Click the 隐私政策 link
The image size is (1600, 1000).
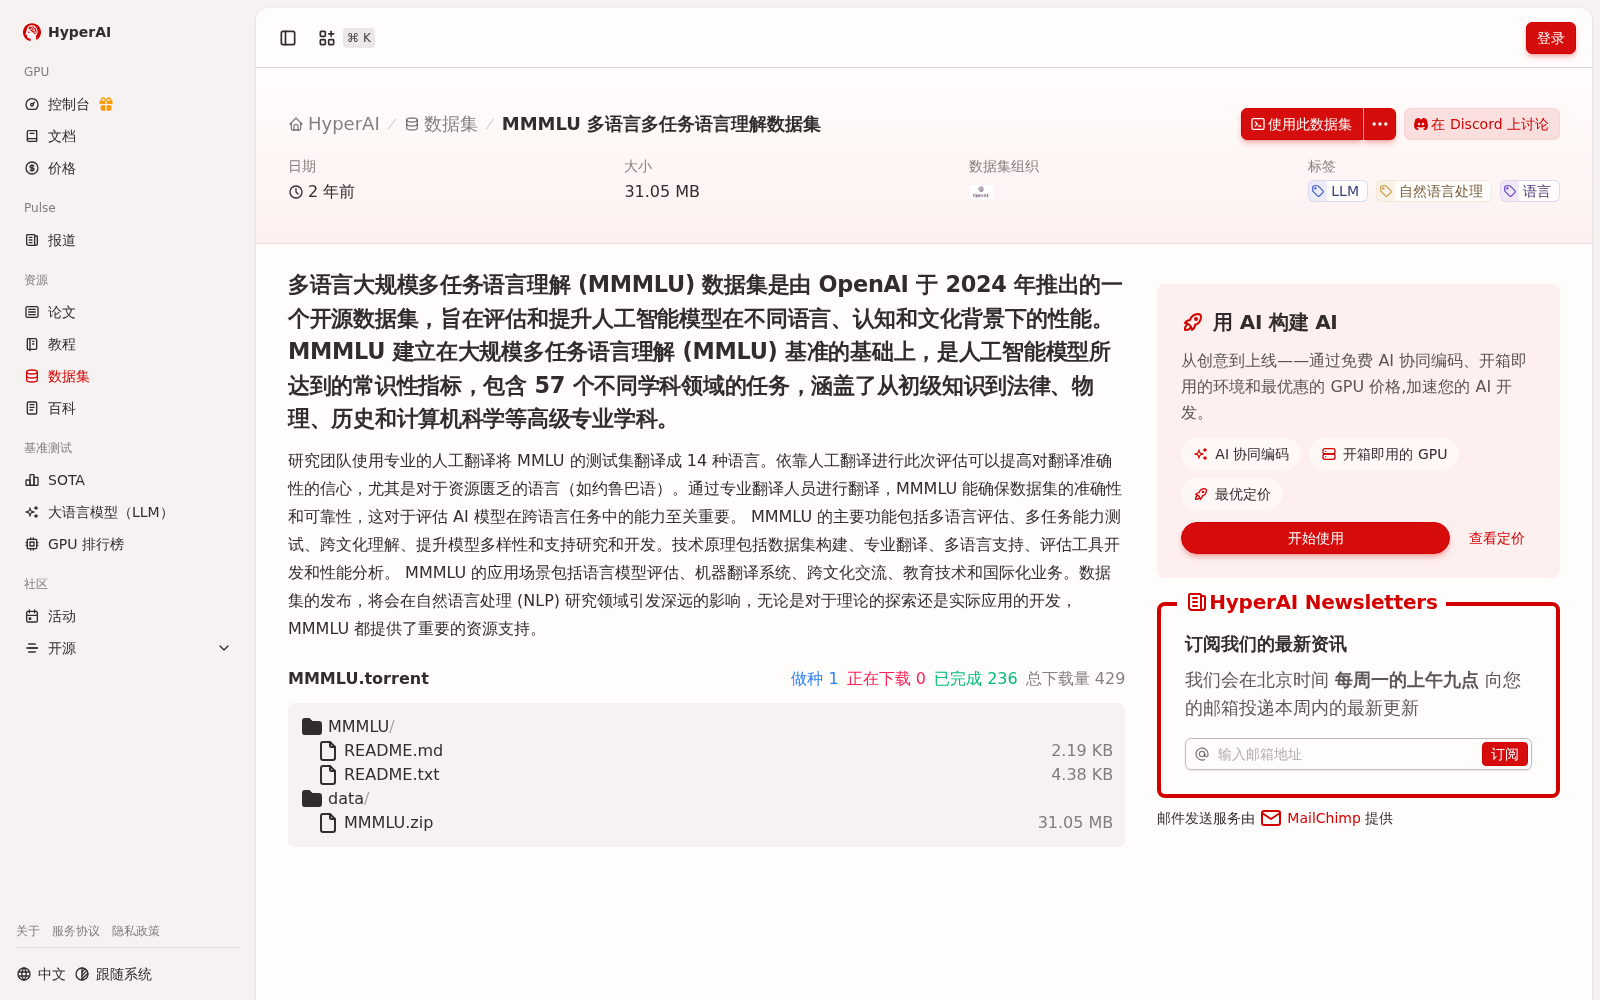point(136,931)
